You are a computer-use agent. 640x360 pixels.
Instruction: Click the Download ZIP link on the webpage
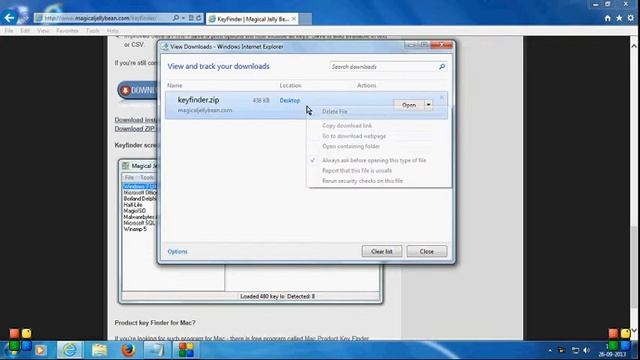click(135, 129)
